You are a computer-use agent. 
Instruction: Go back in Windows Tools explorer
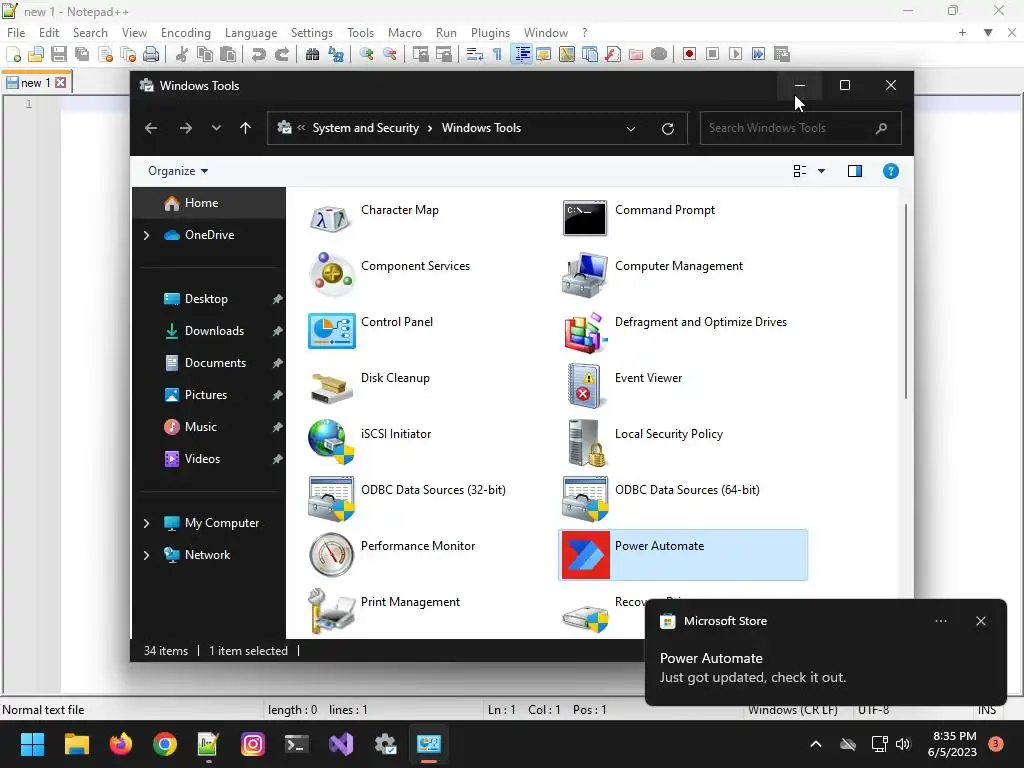point(151,129)
